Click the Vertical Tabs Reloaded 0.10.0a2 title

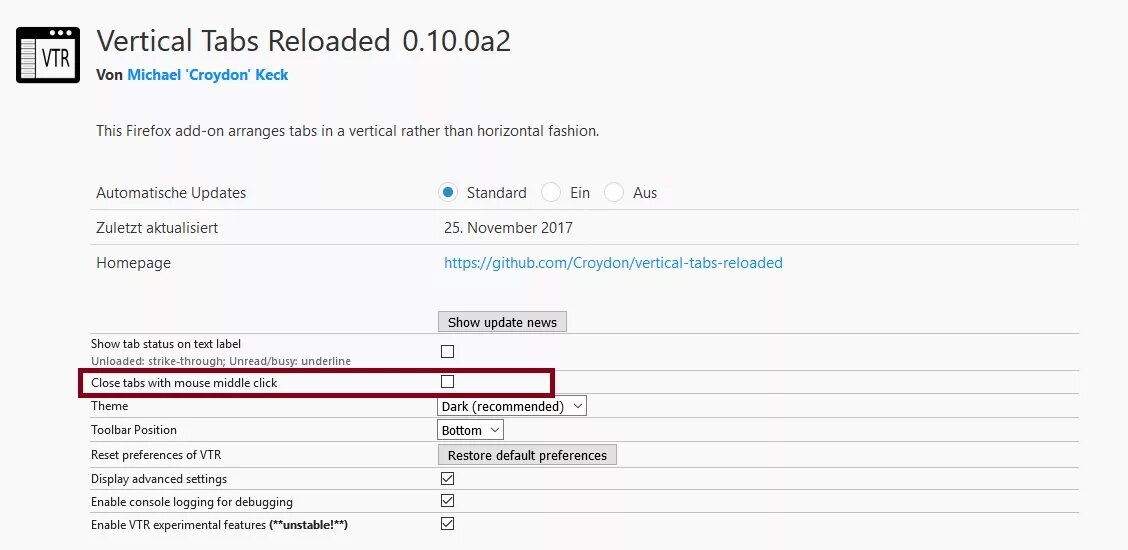(304, 41)
